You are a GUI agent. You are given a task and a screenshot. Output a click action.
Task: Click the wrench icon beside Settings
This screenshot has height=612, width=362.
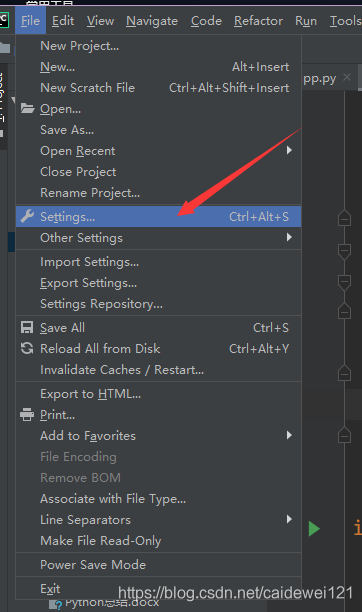27,216
